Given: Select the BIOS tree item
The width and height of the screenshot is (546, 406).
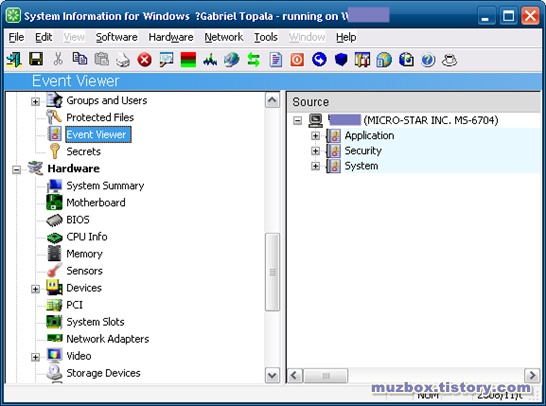Looking at the screenshot, I should pos(78,220).
